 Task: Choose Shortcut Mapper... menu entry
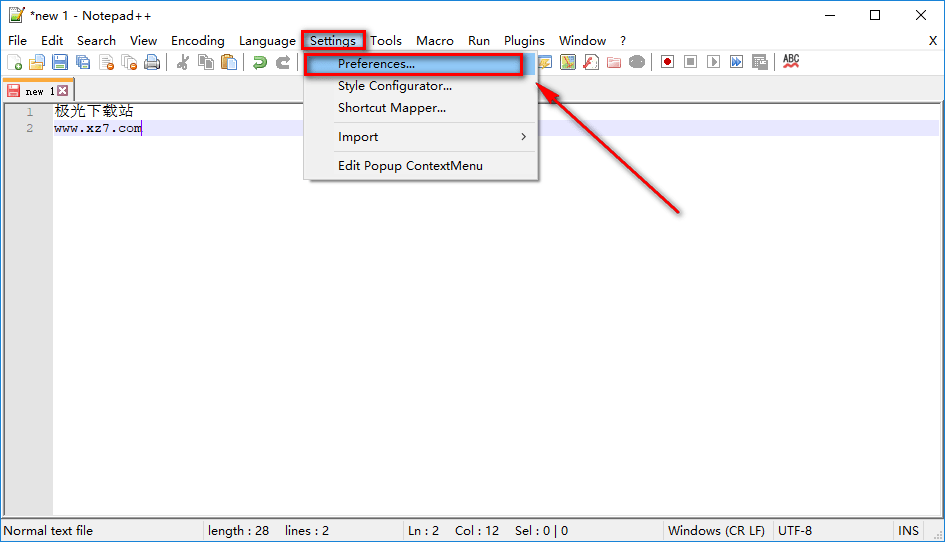pyautogui.click(x=420, y=108)
